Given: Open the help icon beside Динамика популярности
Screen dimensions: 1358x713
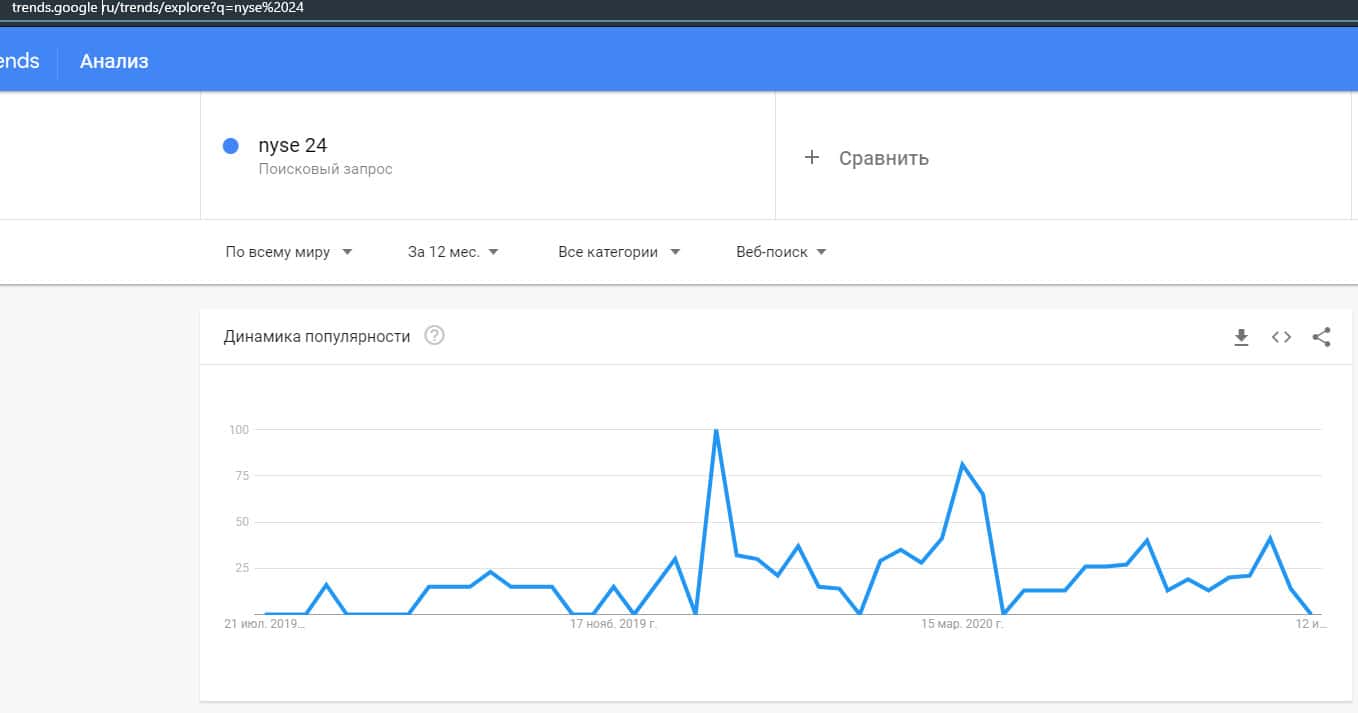Looking at the screenshot, I should click(434, 336).
